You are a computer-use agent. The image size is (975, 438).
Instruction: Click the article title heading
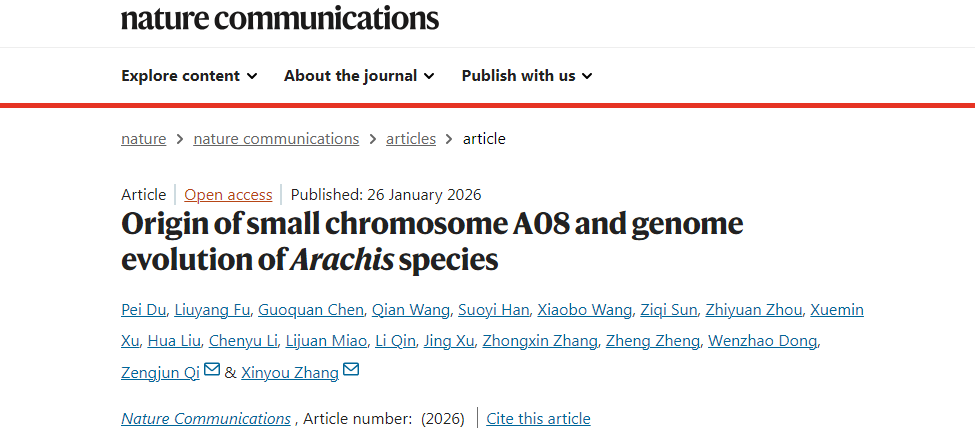coord(432,241)
